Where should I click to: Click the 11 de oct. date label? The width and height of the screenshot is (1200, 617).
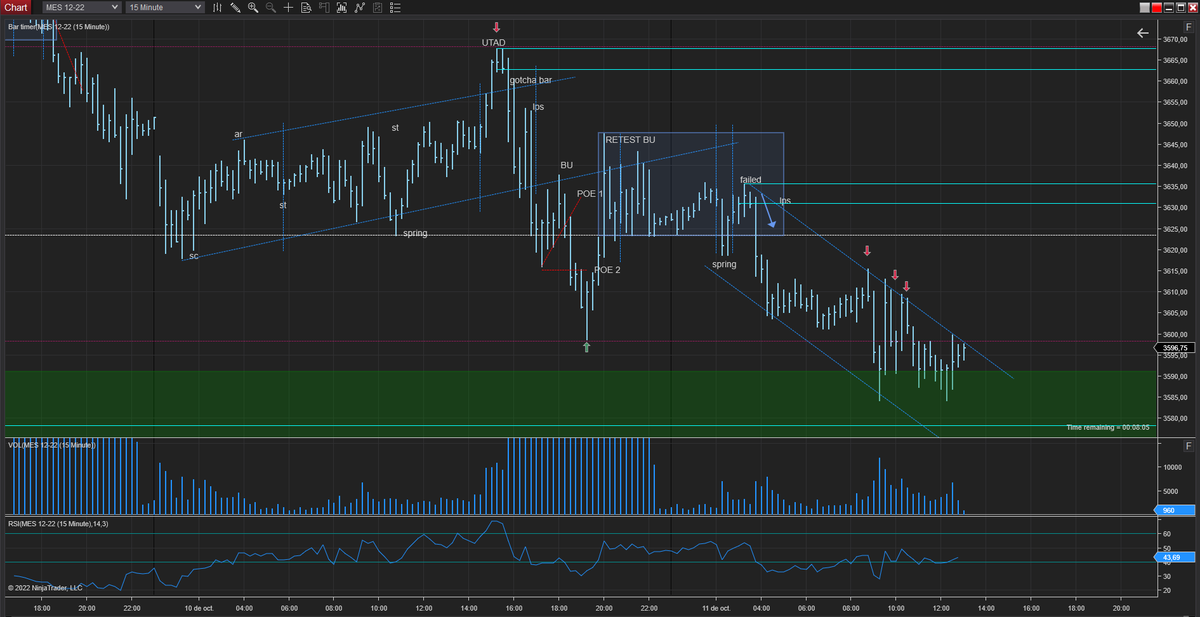tap(717, 607)
